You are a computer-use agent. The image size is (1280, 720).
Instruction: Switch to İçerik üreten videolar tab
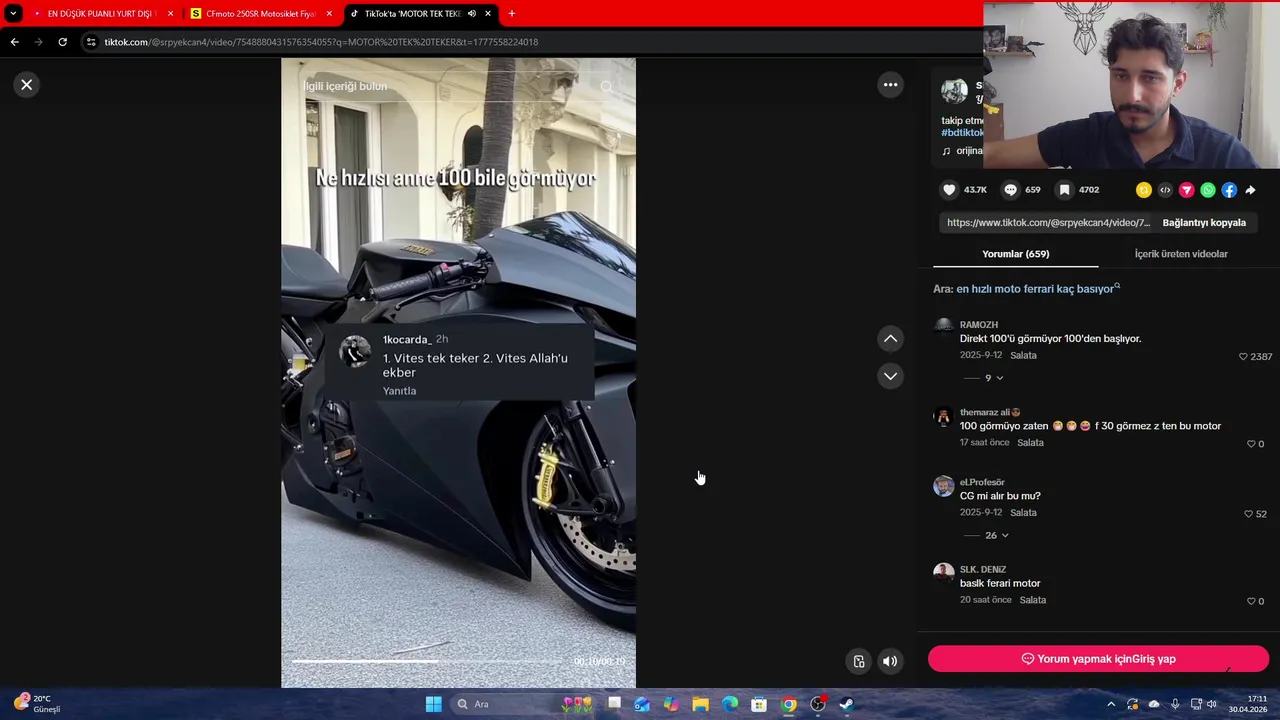[1181, 254]
